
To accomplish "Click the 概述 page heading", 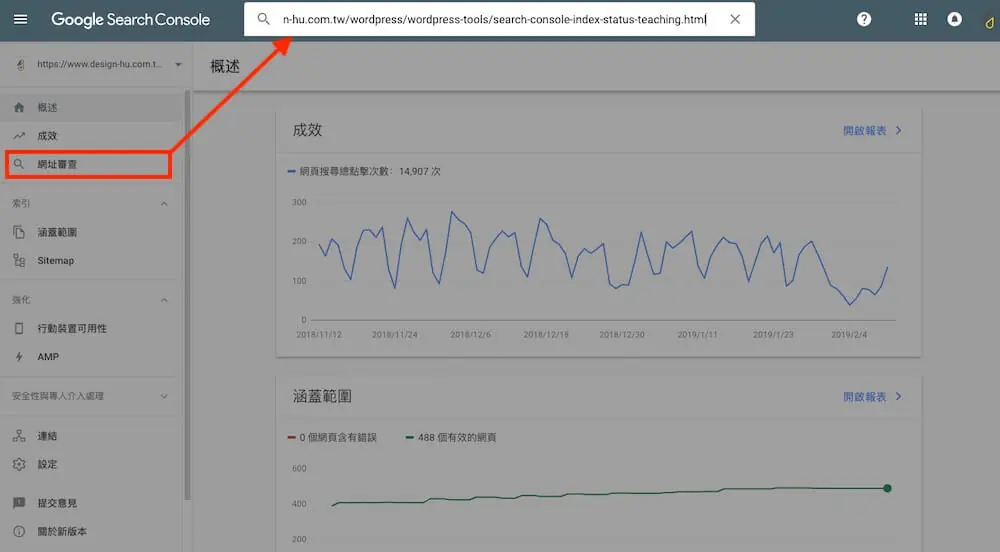I will [225, 66].
